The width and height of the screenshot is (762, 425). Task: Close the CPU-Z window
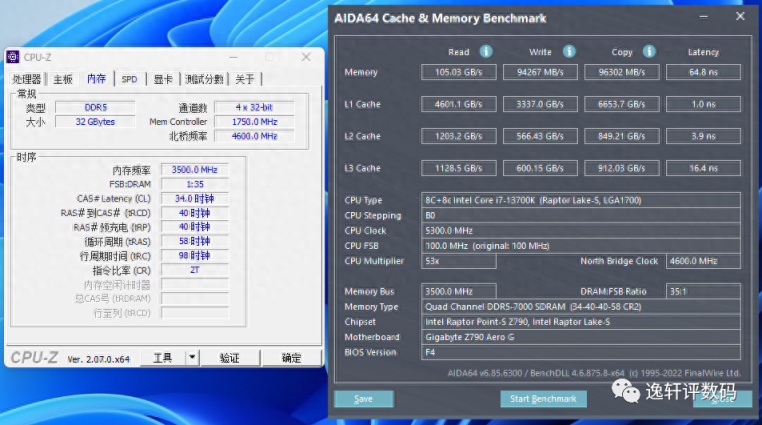pyautogui.click(x=306, y=57)
